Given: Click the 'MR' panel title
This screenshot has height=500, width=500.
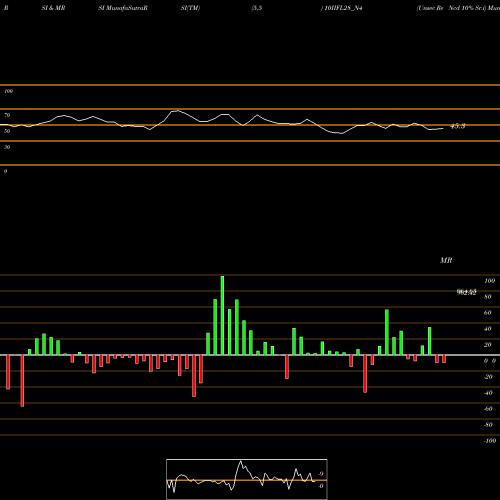Looking at the screenshot, I should coord(446,260).
